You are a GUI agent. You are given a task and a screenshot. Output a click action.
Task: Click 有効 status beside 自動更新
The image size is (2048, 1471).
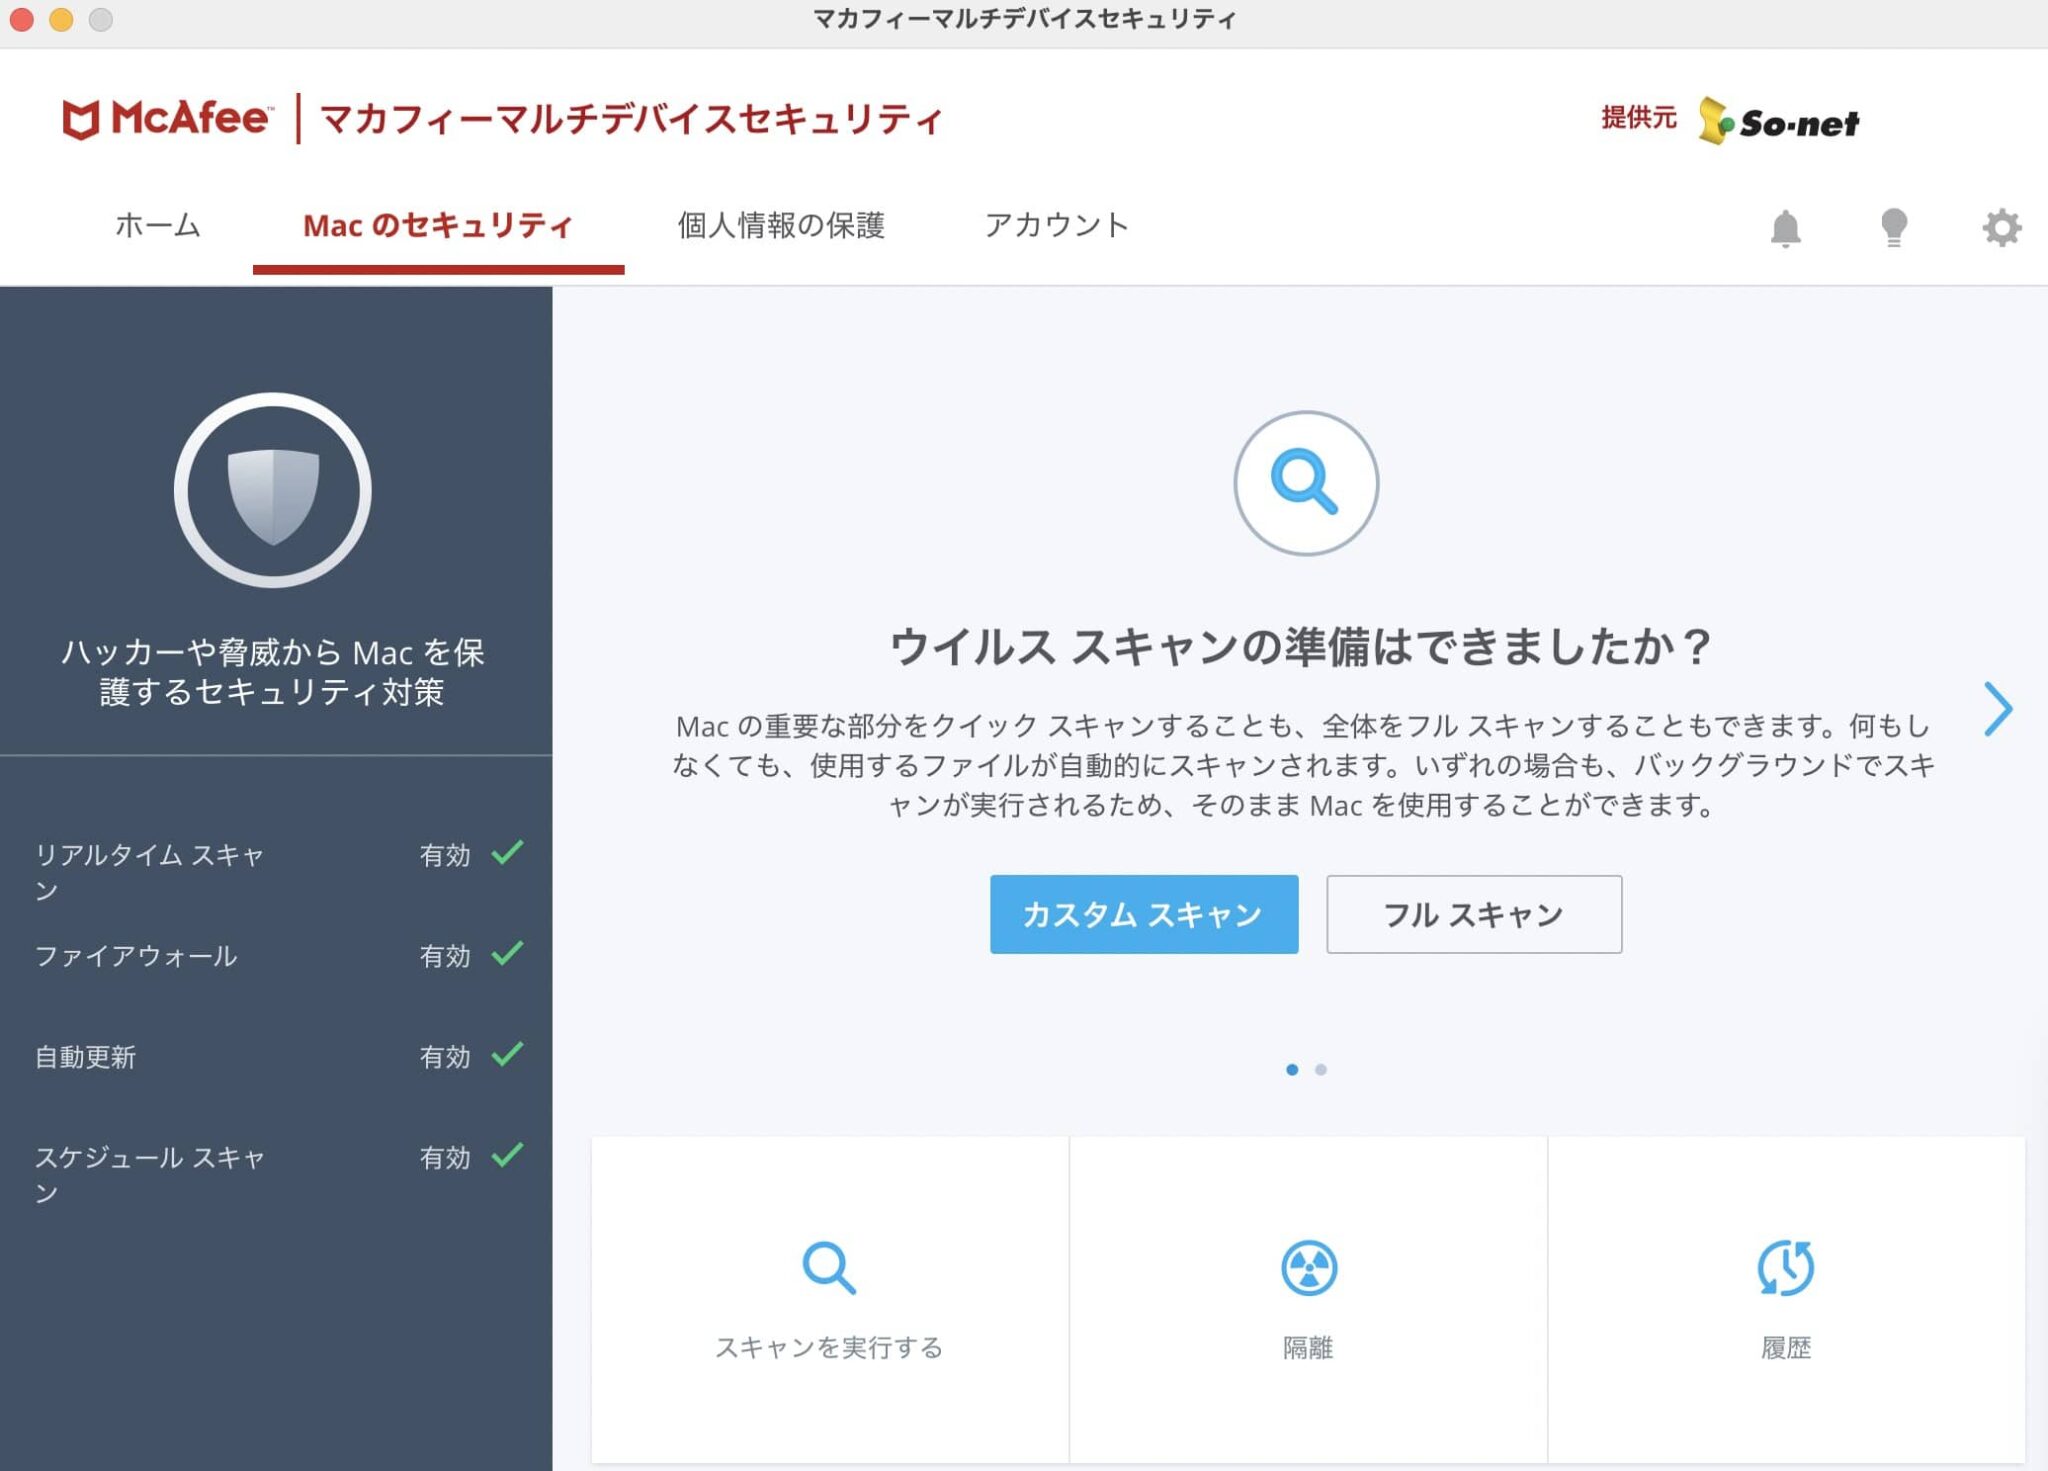coord(445,1057)
